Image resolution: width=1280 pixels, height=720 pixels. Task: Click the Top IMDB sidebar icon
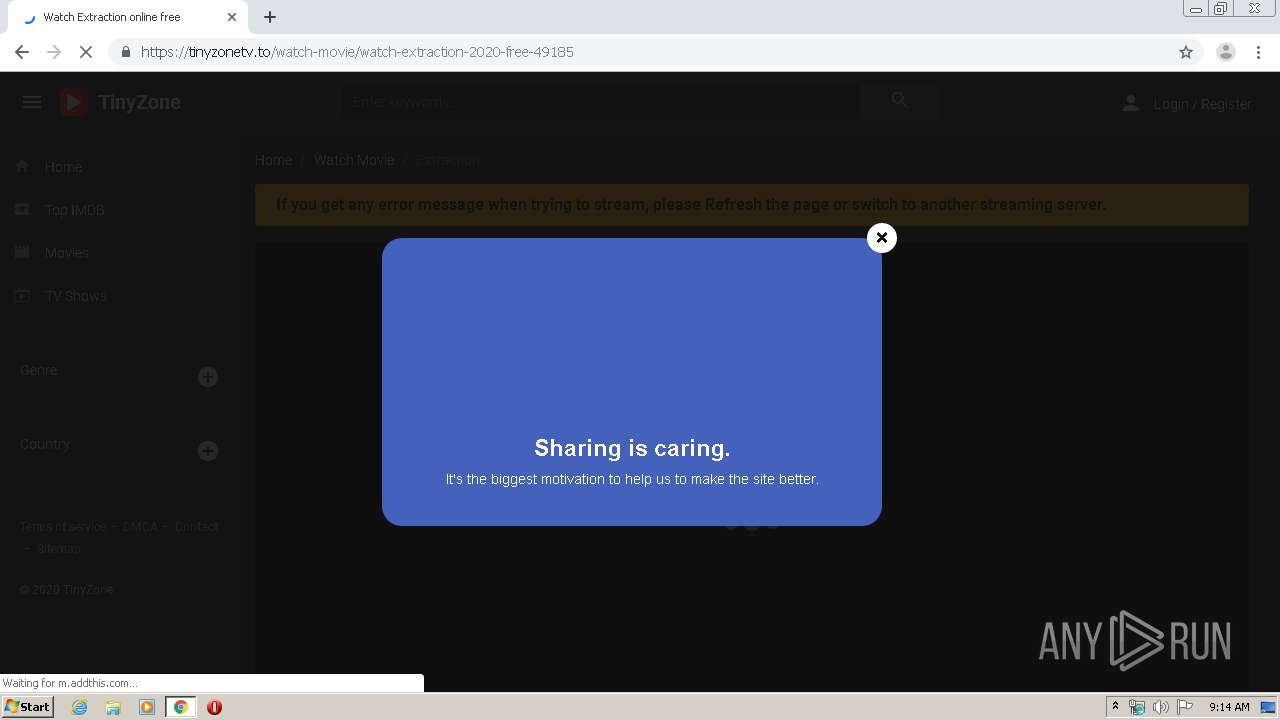tap(22, 209)
